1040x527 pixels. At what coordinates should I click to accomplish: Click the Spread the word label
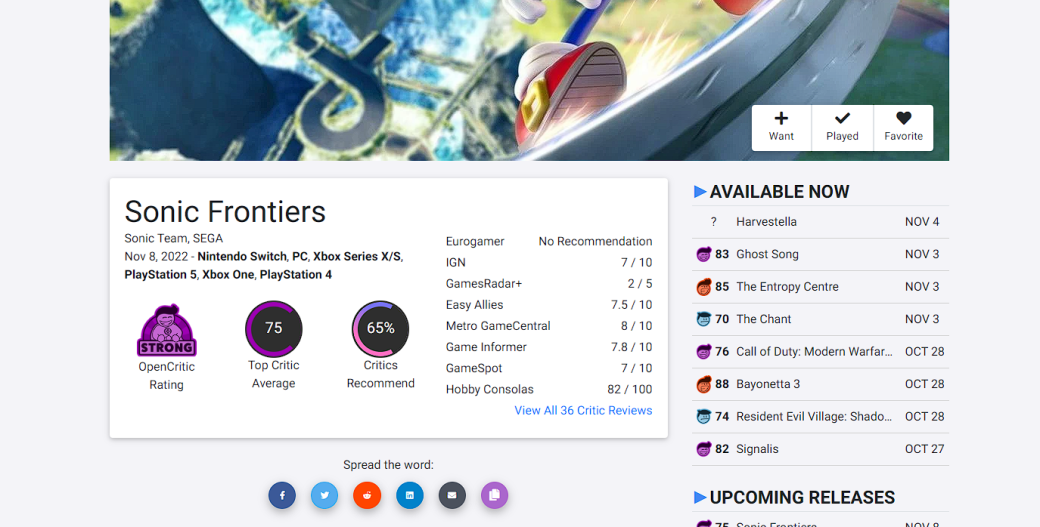[x=389, y=465]
